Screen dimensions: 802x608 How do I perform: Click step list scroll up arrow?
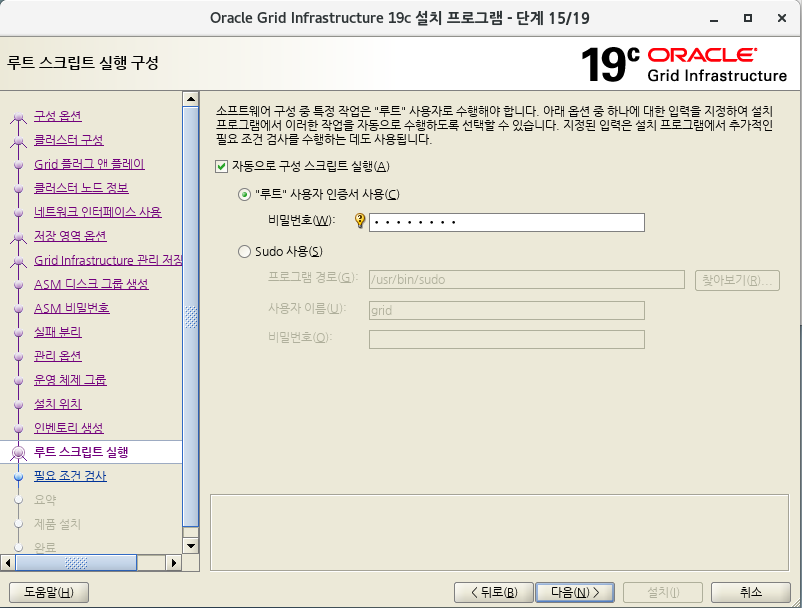pos(191,99)
